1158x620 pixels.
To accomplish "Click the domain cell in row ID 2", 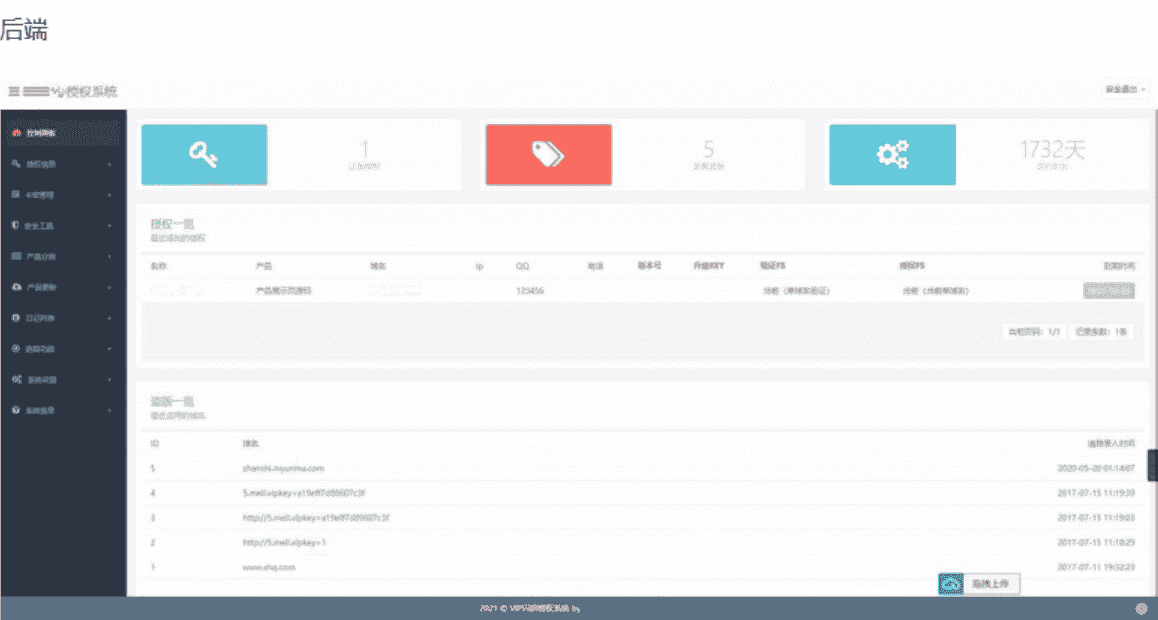I will point(284,542).
